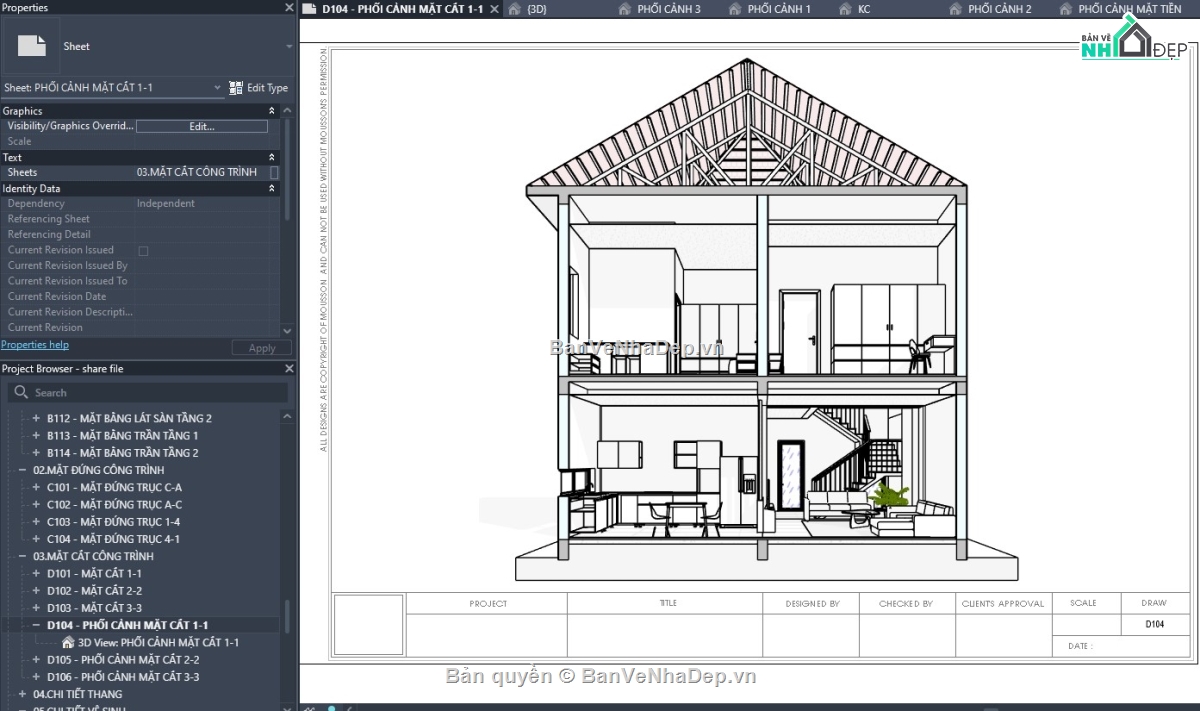Click the Sheets value 03.MẶT CẮT CÔNG TRÌNH

197,173
